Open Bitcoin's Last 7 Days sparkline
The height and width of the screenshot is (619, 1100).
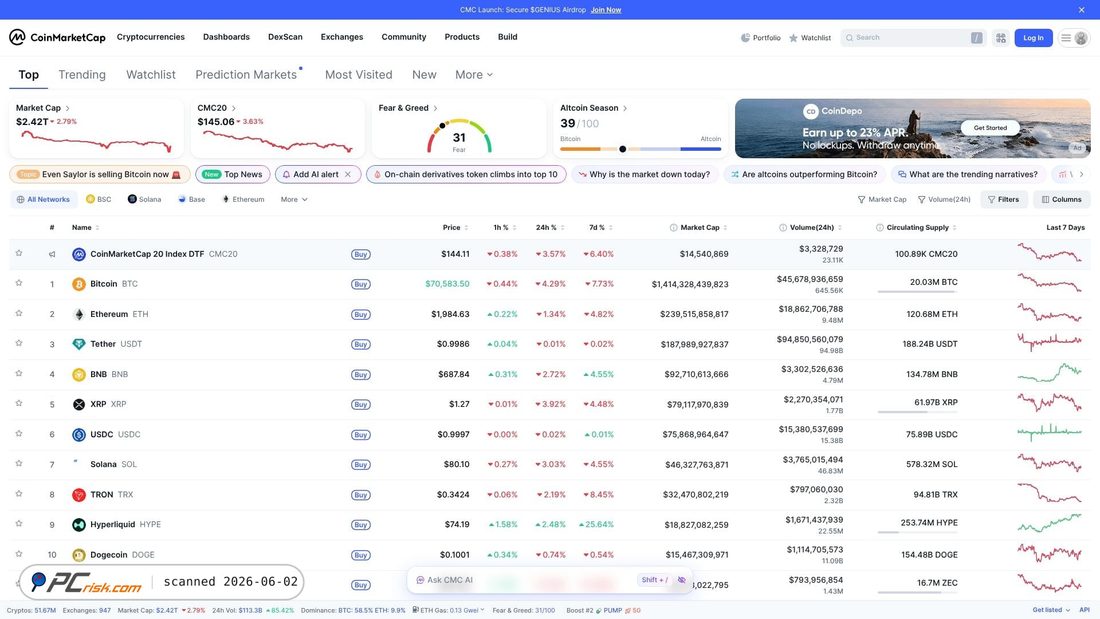1049,284
